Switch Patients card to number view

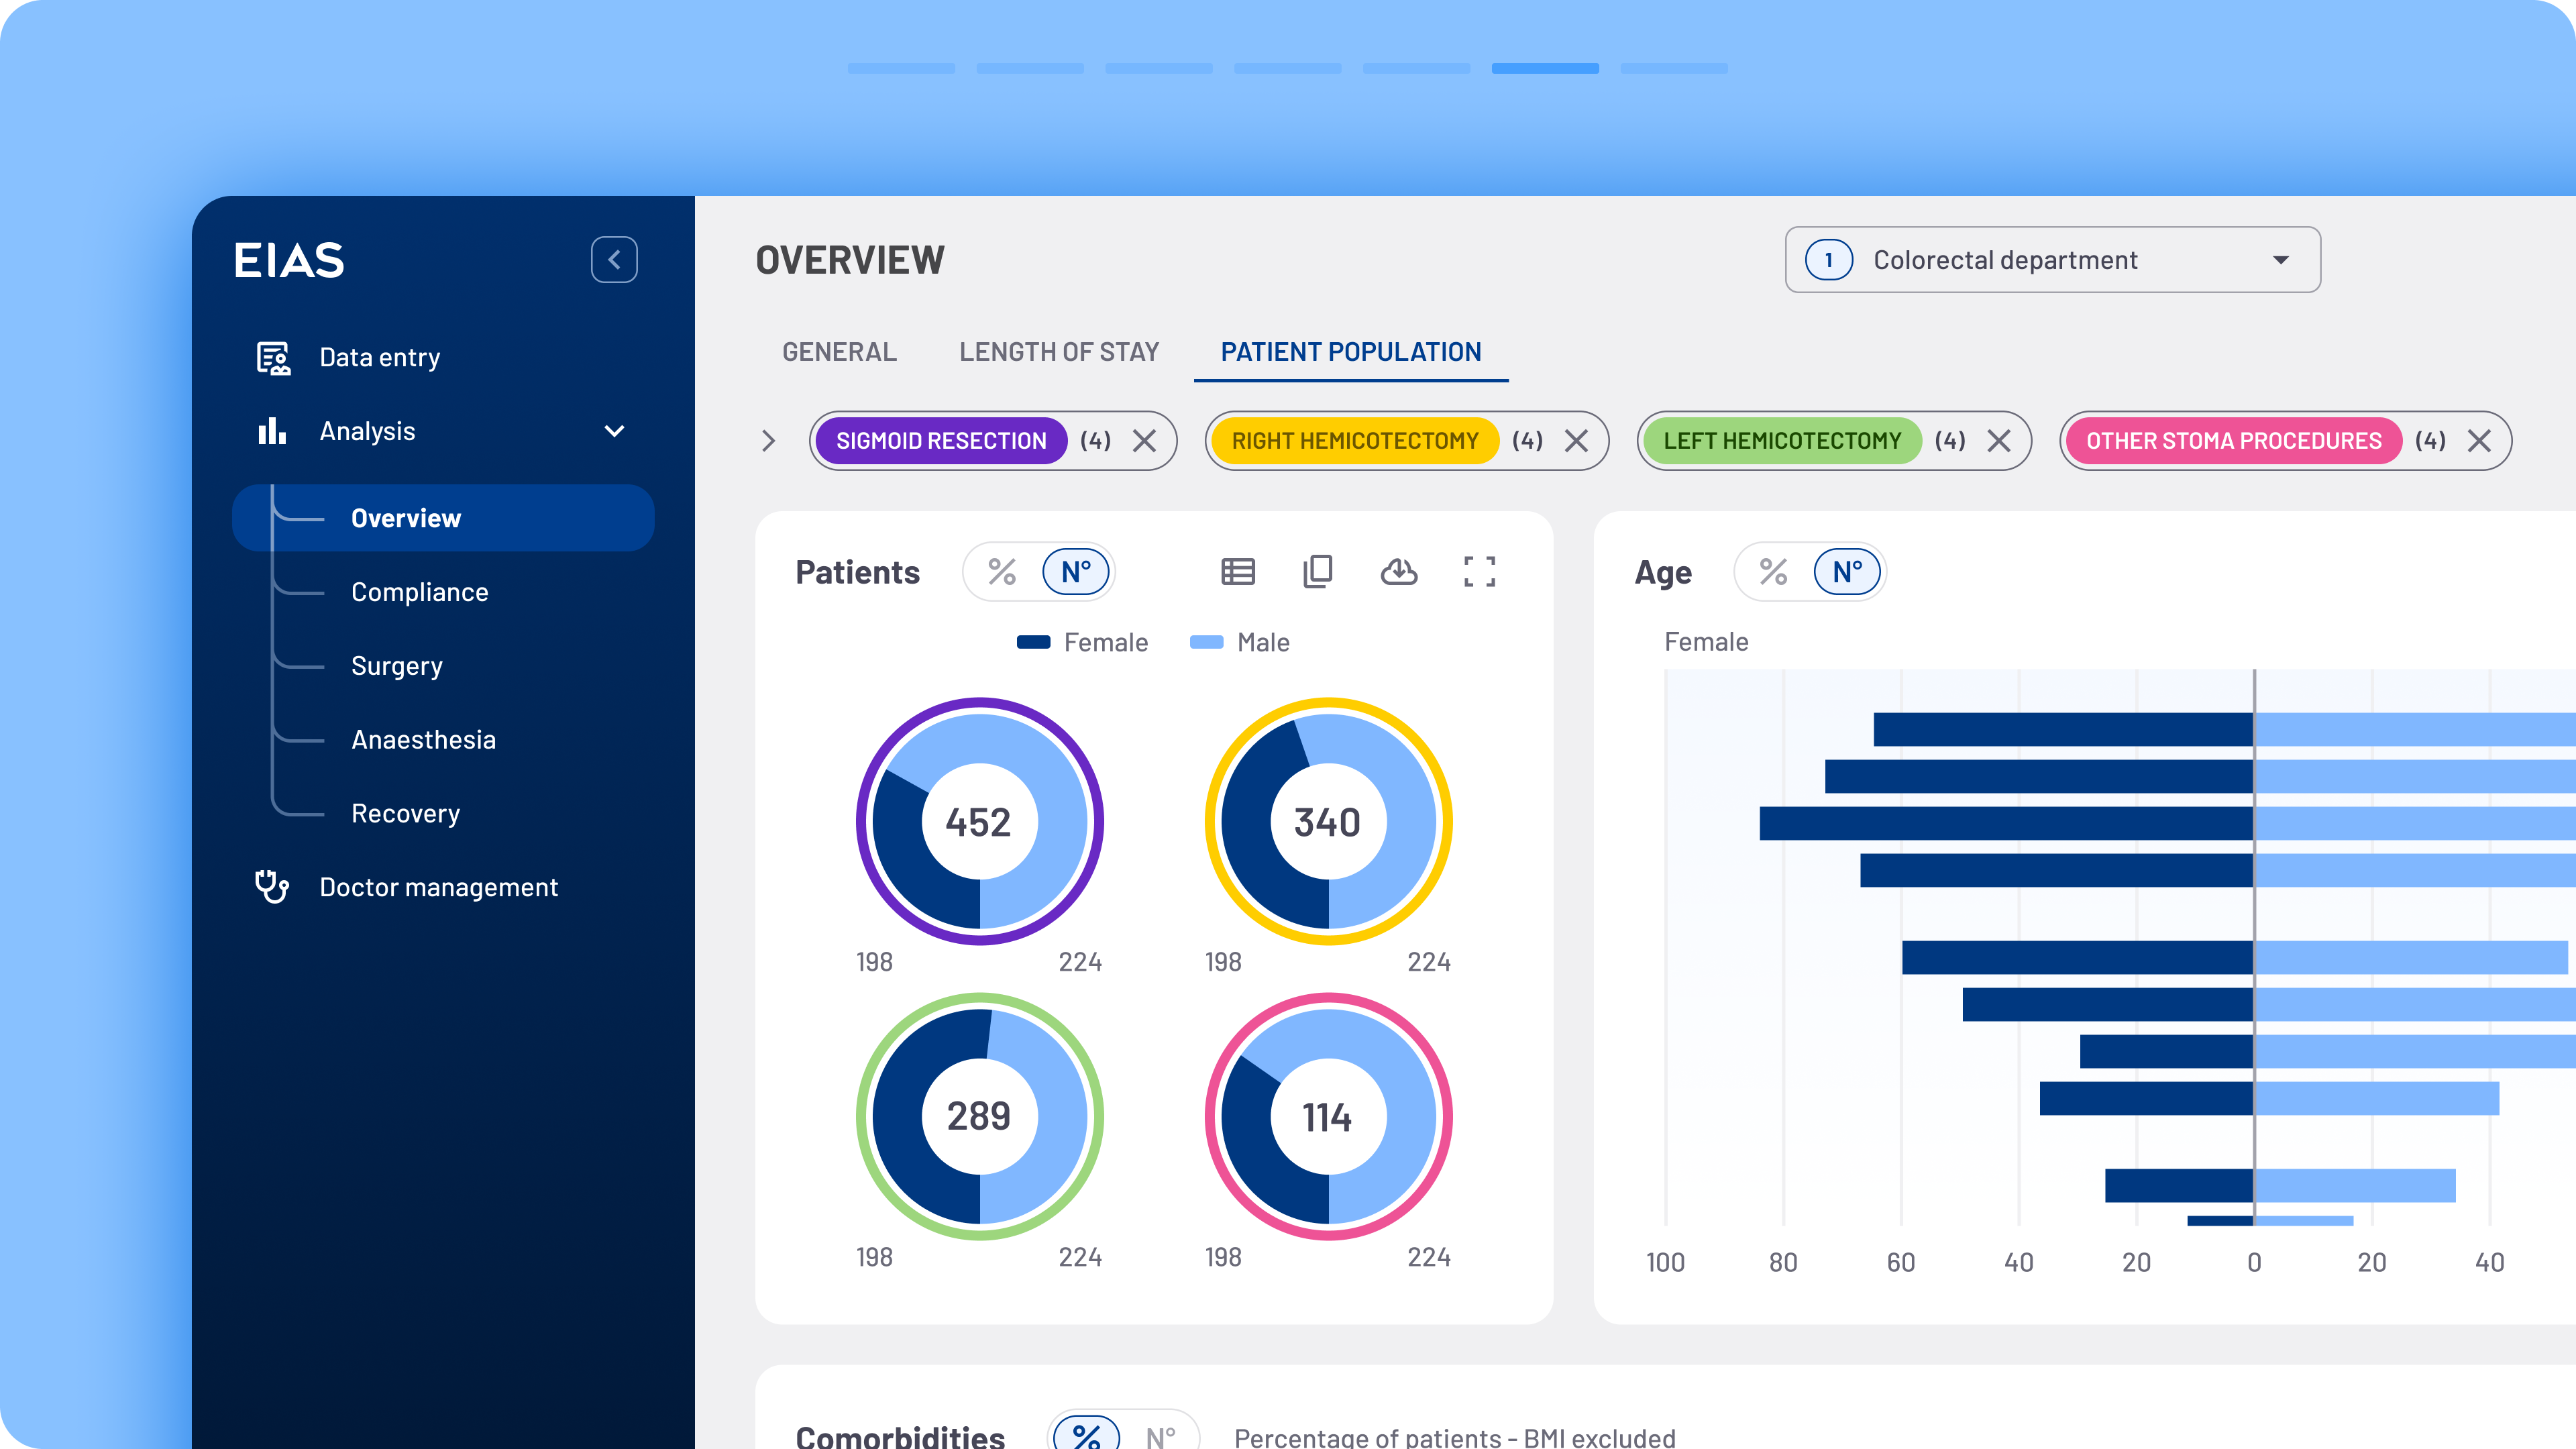1076,572
